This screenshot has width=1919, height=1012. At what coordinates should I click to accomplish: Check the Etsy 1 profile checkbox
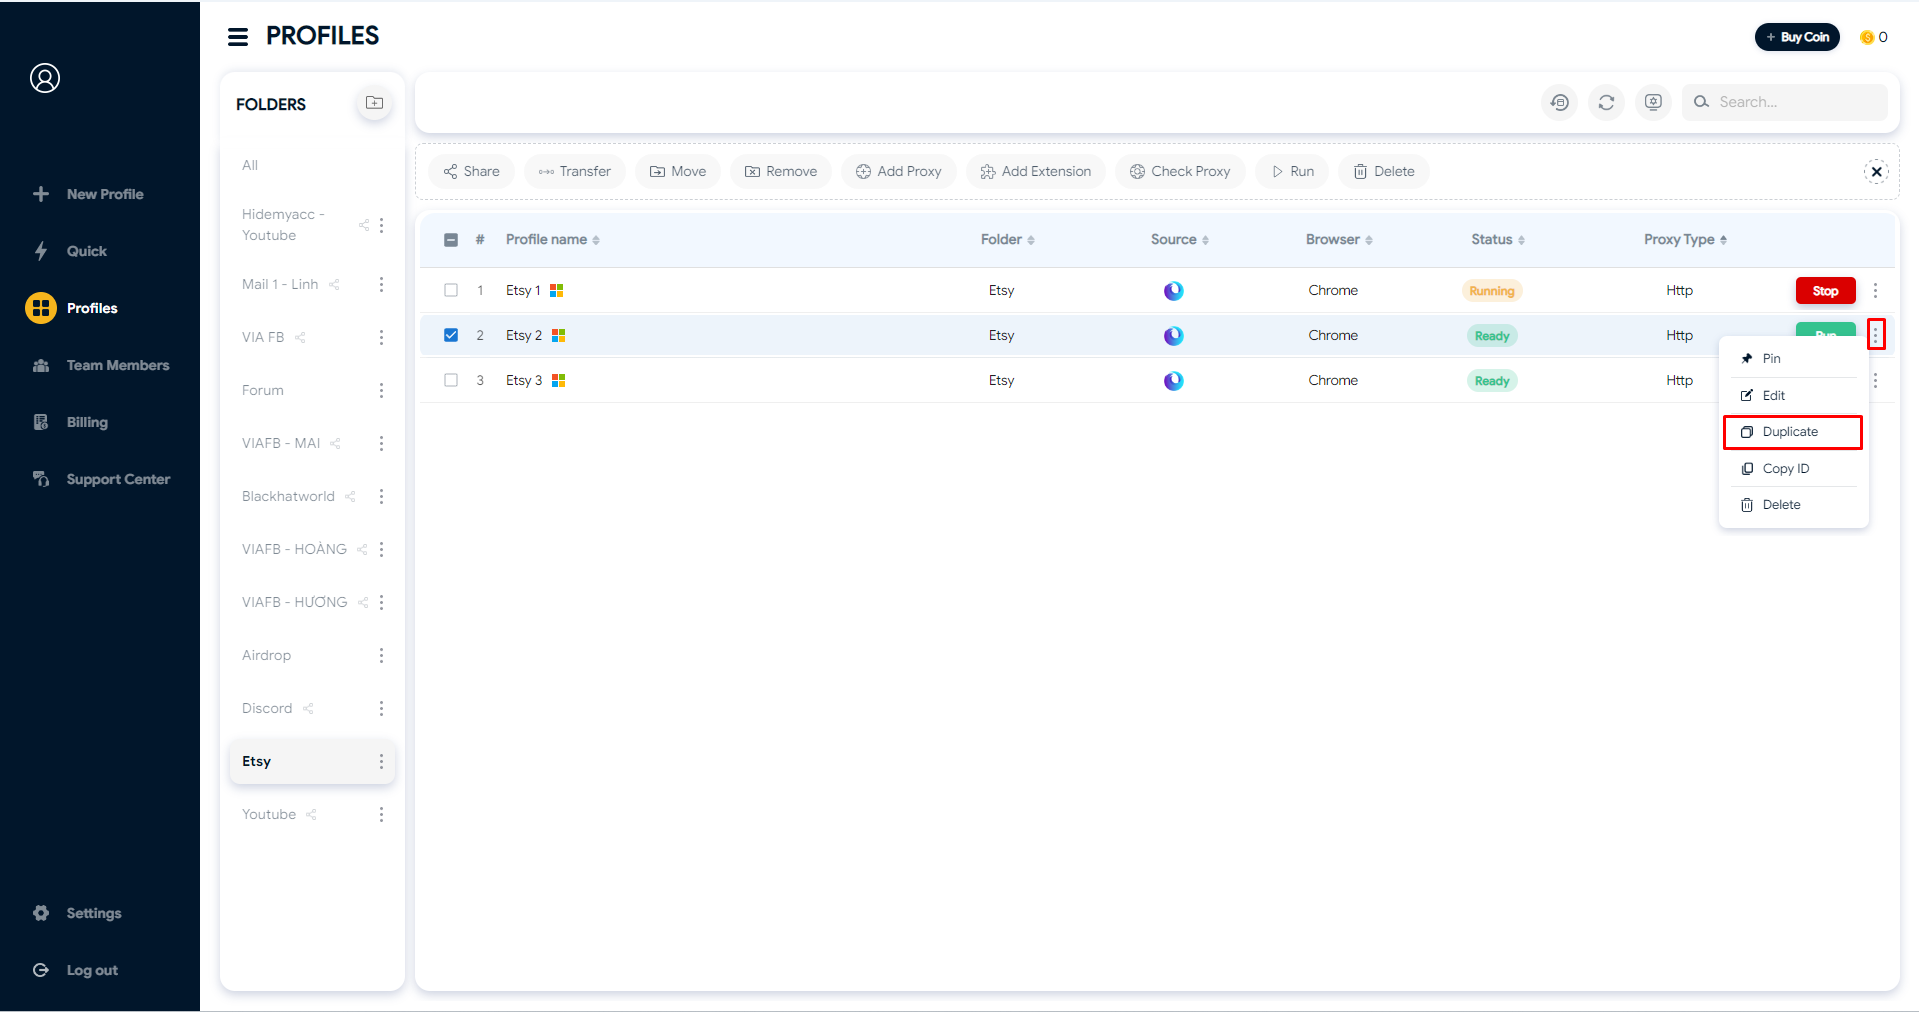[x=451, y=291]
